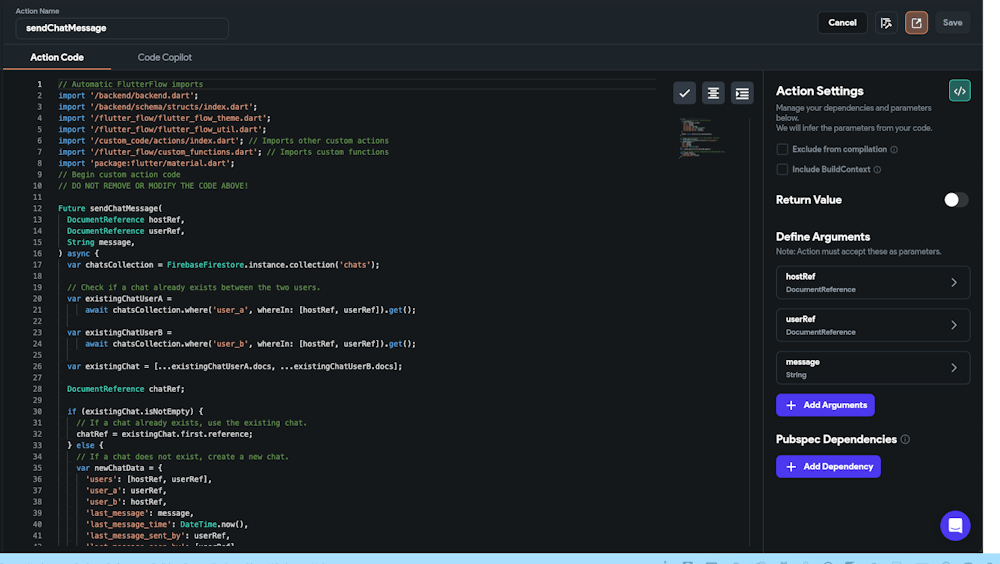Click the Add Dependency button
Screen dimensions: 1000x564
pos(828,466)
